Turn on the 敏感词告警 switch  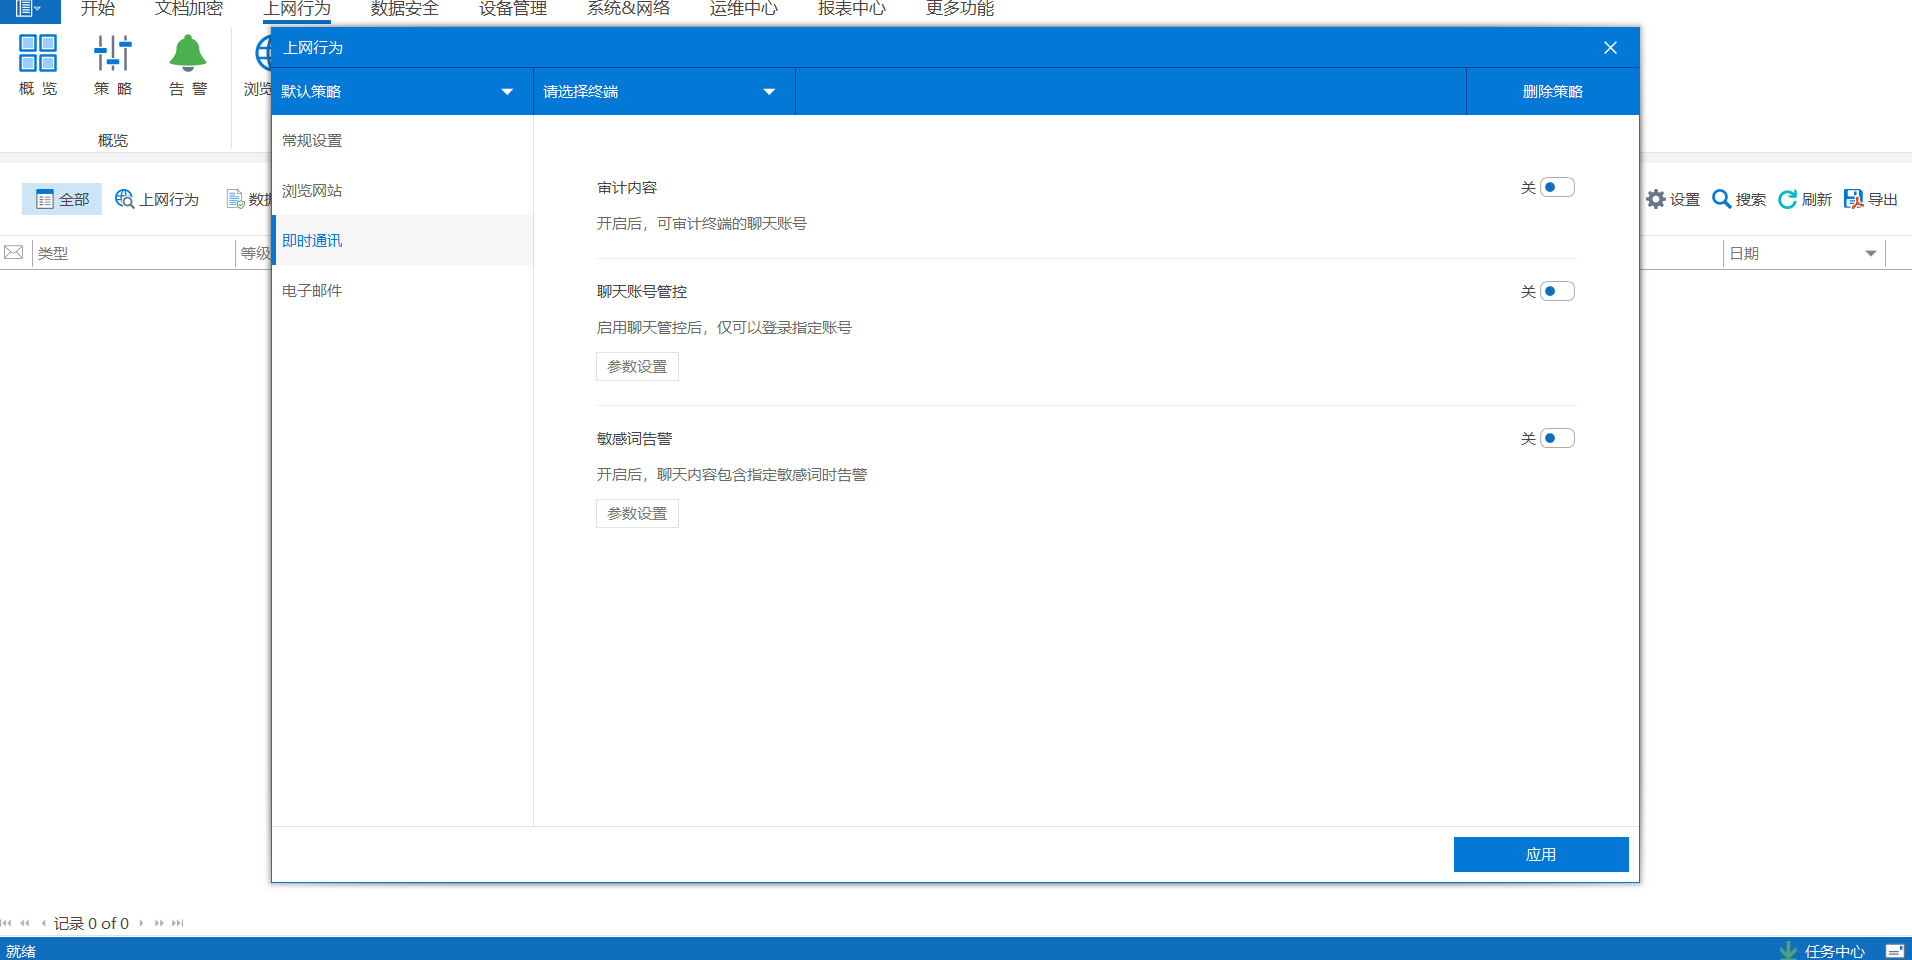[x=1557, y=439]
